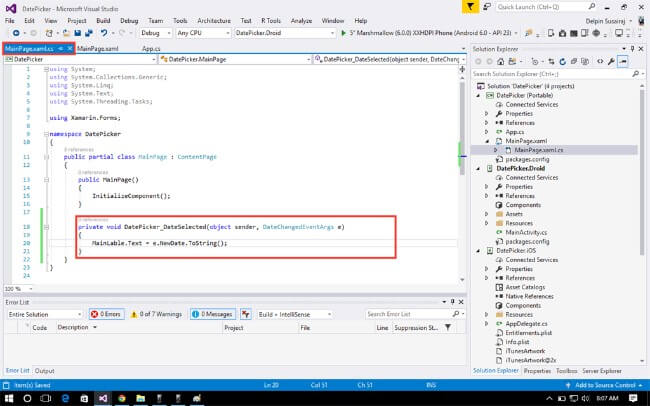Viewport: 650px width, 406px height.
Task: Click the yellow notifications flag icon
Action: coord(471,7)
